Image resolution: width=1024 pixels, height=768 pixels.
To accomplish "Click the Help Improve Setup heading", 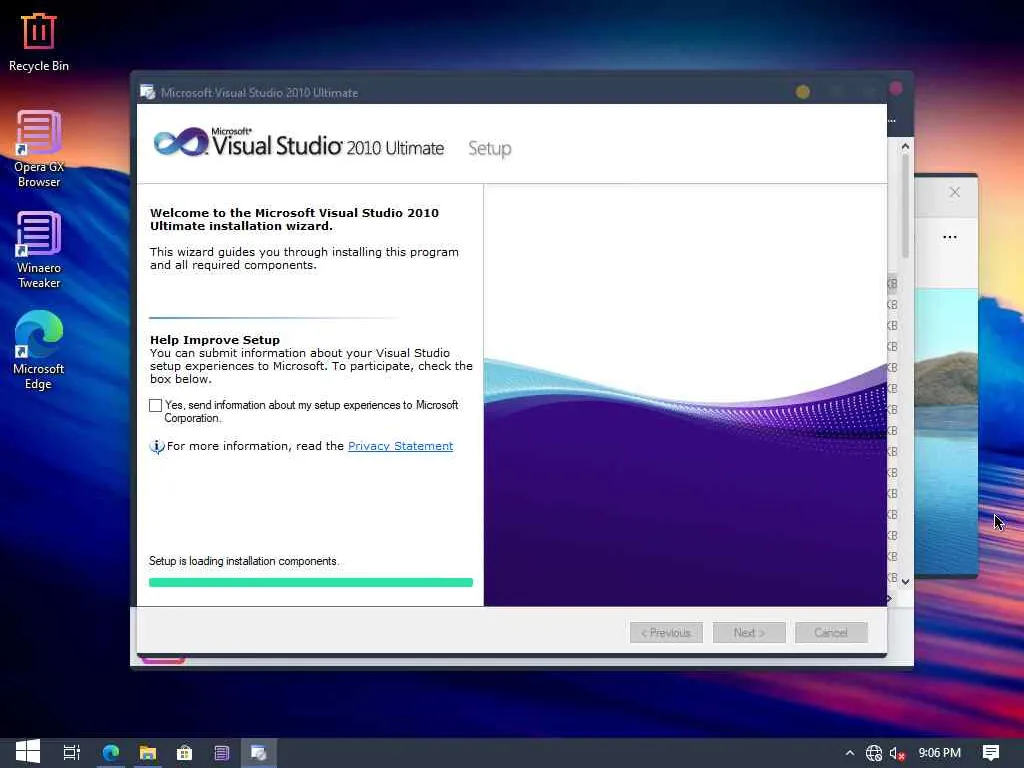I will tap(215, 340).
